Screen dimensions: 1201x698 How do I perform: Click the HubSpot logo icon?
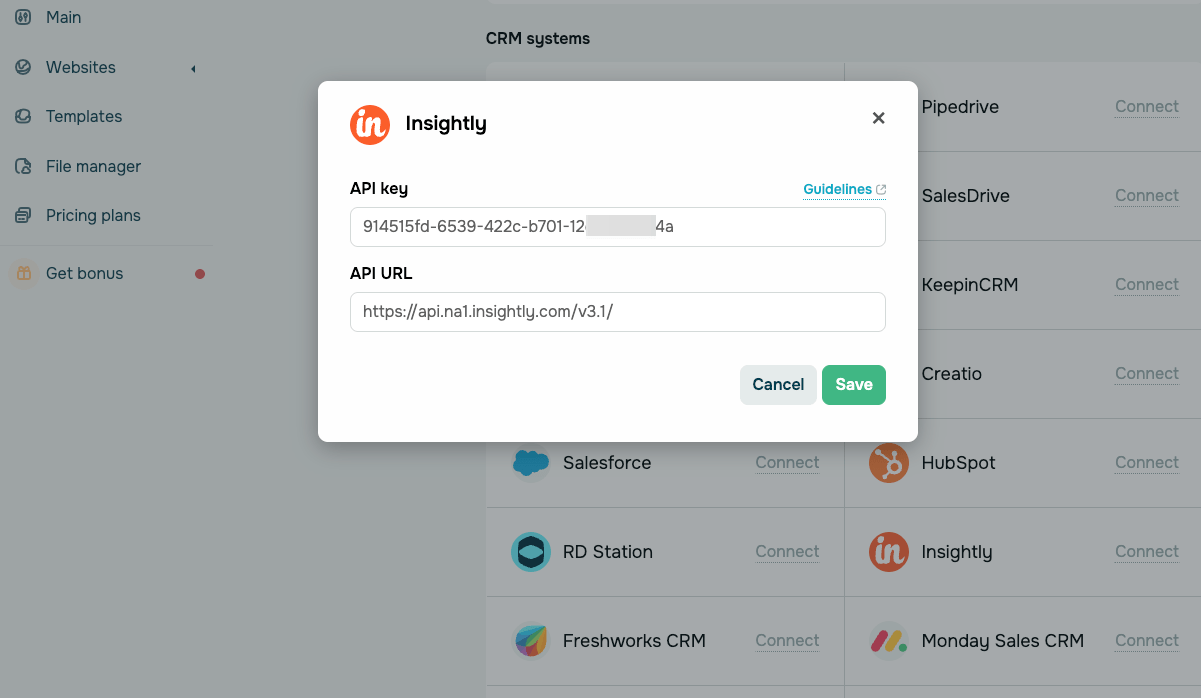(889, 463)
